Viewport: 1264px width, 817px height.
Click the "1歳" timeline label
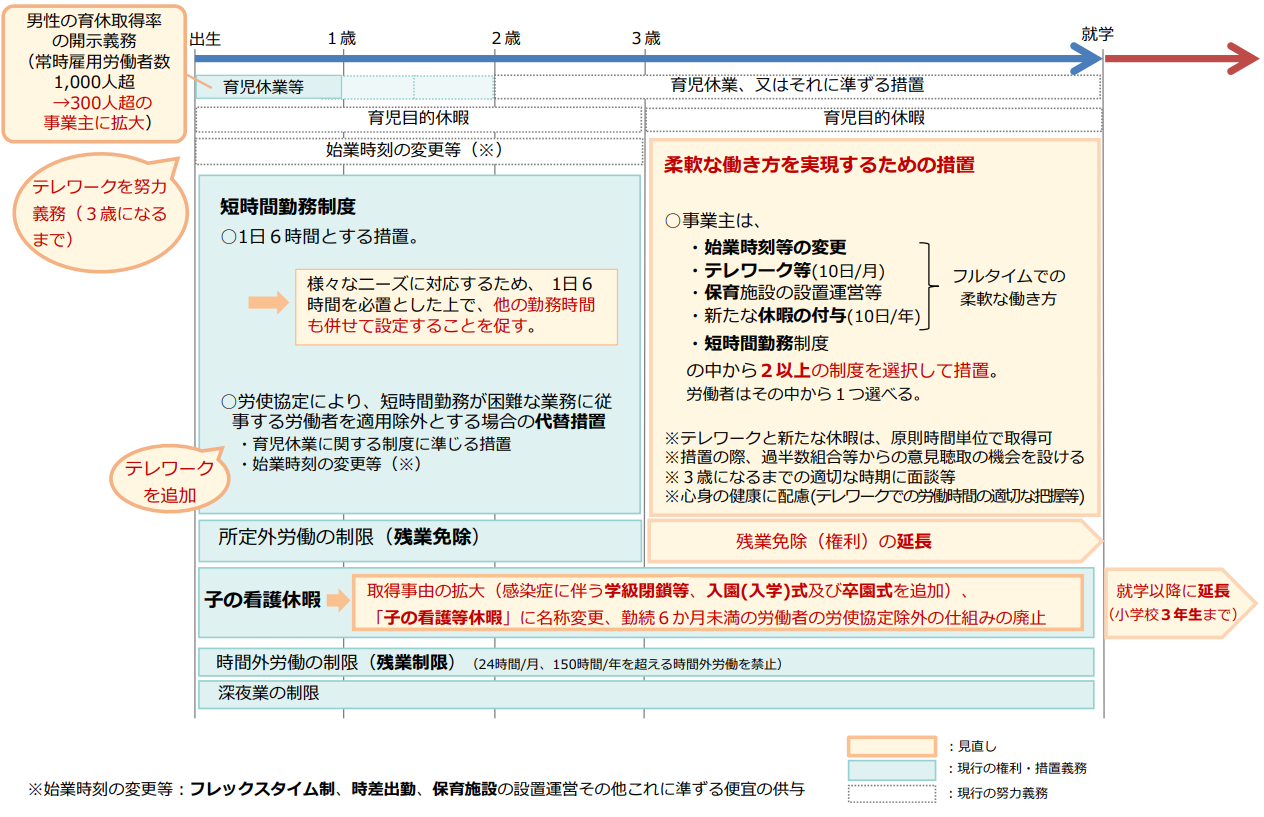tap(341, 39)
